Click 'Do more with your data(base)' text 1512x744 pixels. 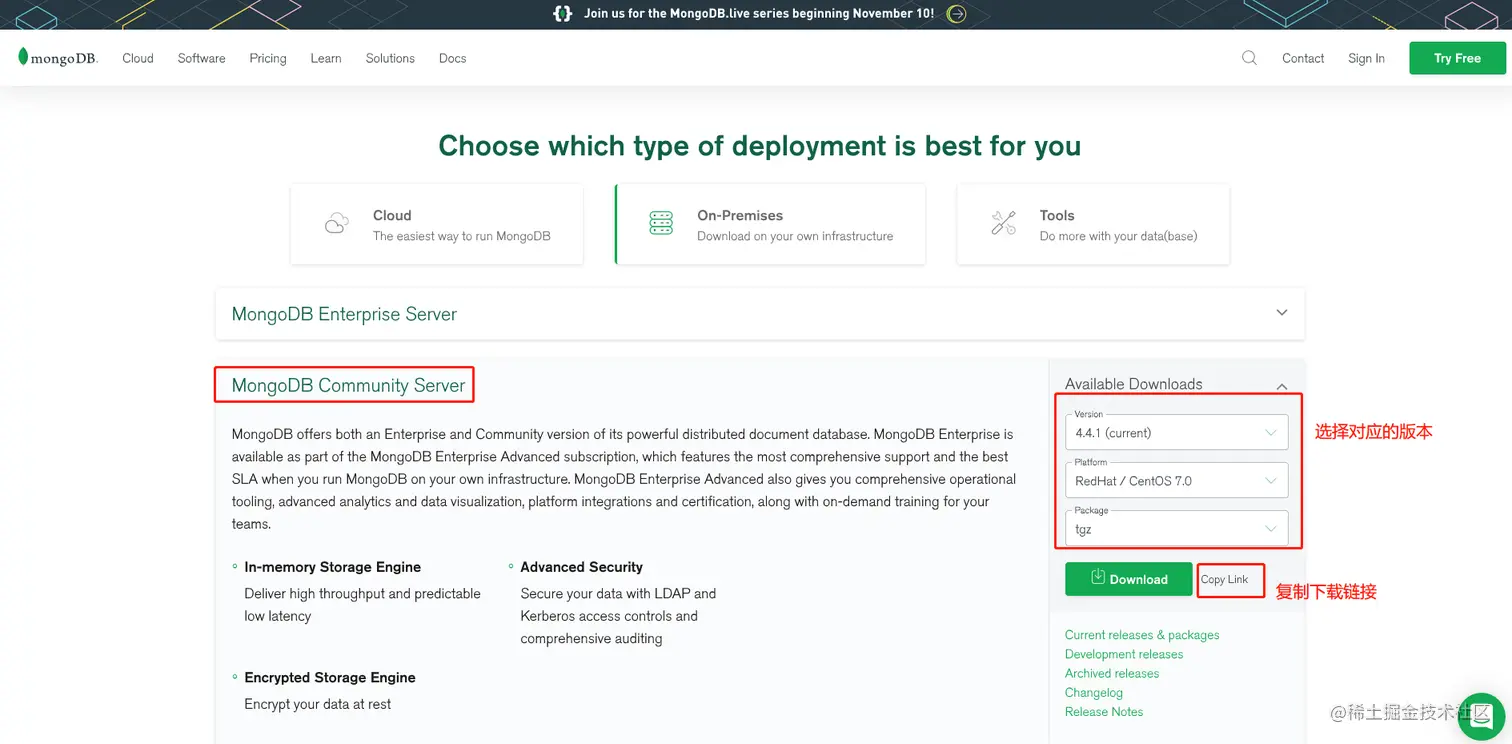[1118, 236]
